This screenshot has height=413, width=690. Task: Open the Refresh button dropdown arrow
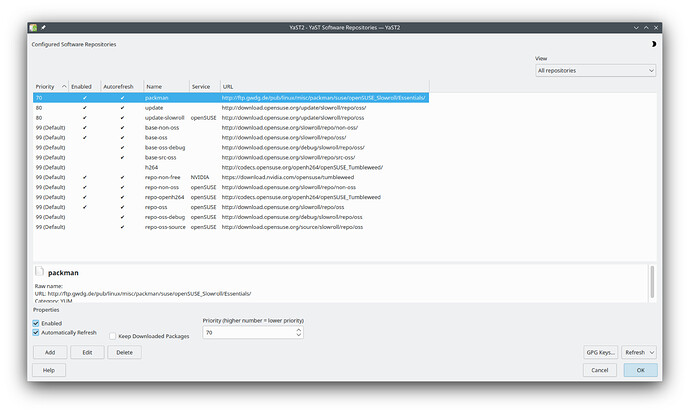652,352
